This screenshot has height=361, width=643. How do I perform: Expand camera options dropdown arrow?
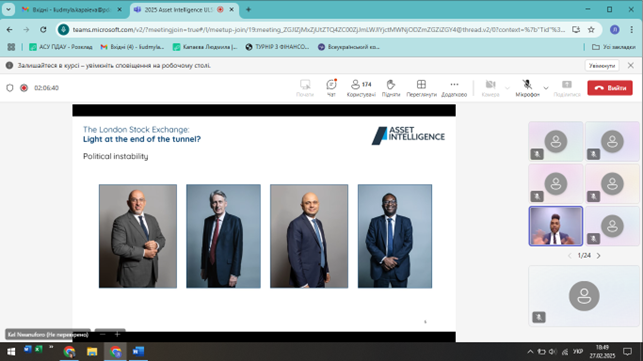pyautogui.click(x=507, y=88)
